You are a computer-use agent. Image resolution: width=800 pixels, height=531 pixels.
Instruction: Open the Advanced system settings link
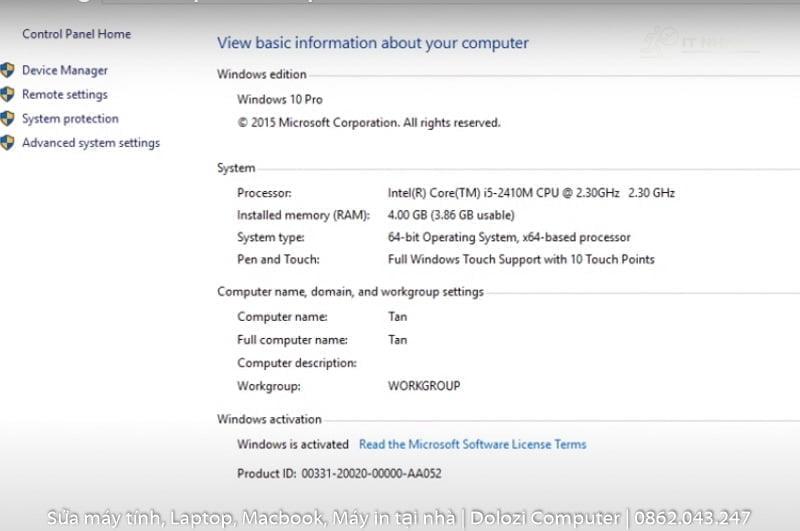coord(91,143)
